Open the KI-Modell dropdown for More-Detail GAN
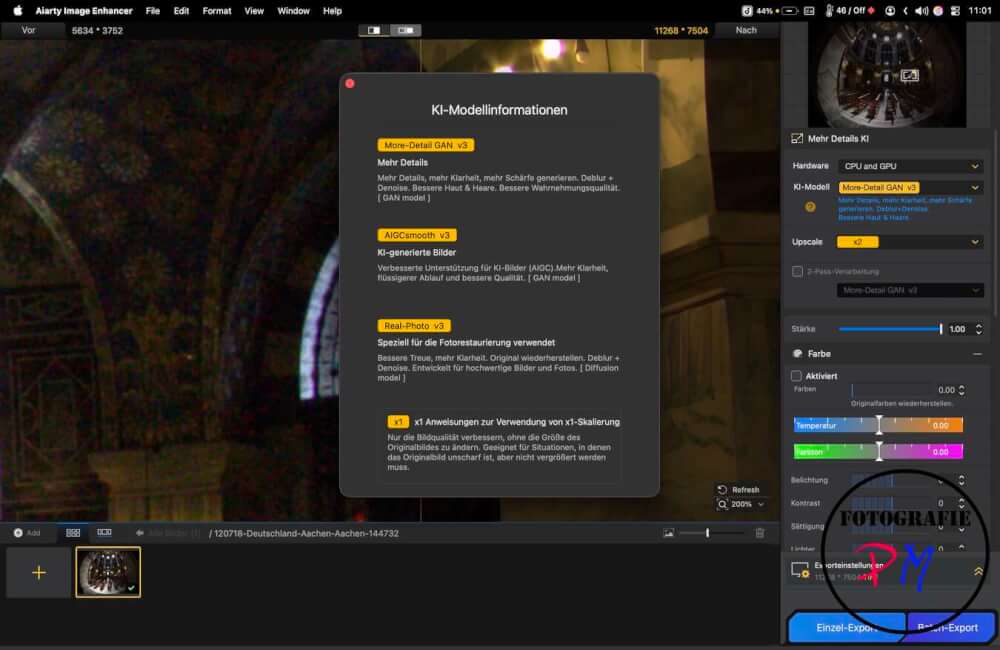 (909, 187)
